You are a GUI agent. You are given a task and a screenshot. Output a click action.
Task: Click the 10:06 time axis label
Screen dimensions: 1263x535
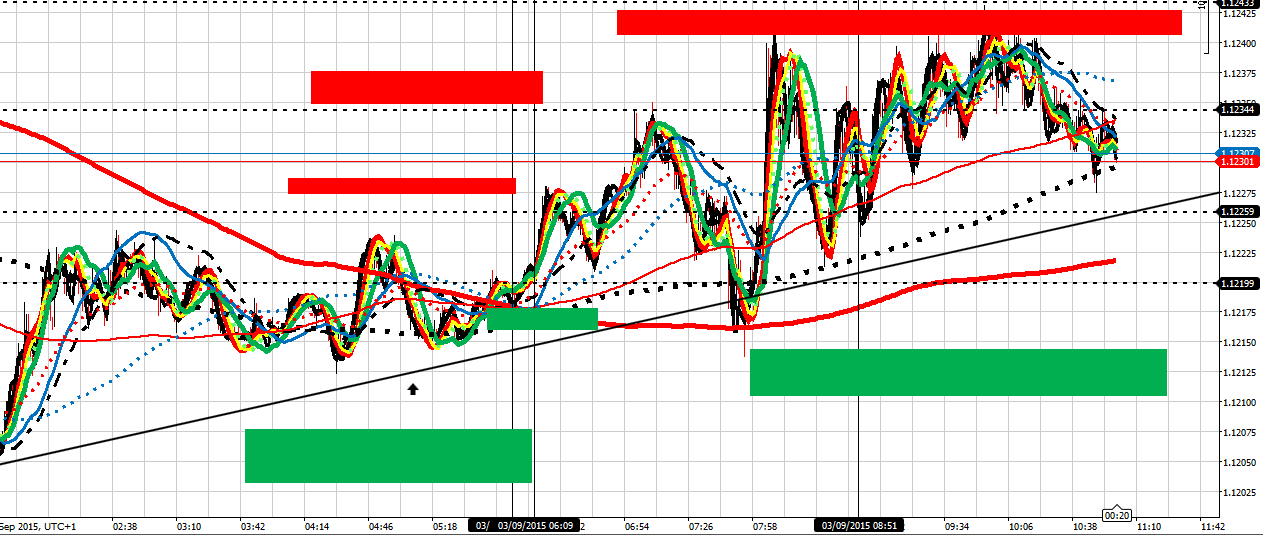(x=1021, y=525)
